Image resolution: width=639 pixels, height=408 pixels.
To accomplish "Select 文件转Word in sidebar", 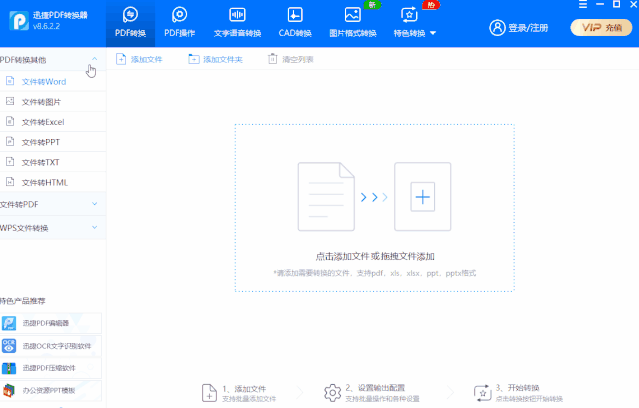I will pos(53,82).
